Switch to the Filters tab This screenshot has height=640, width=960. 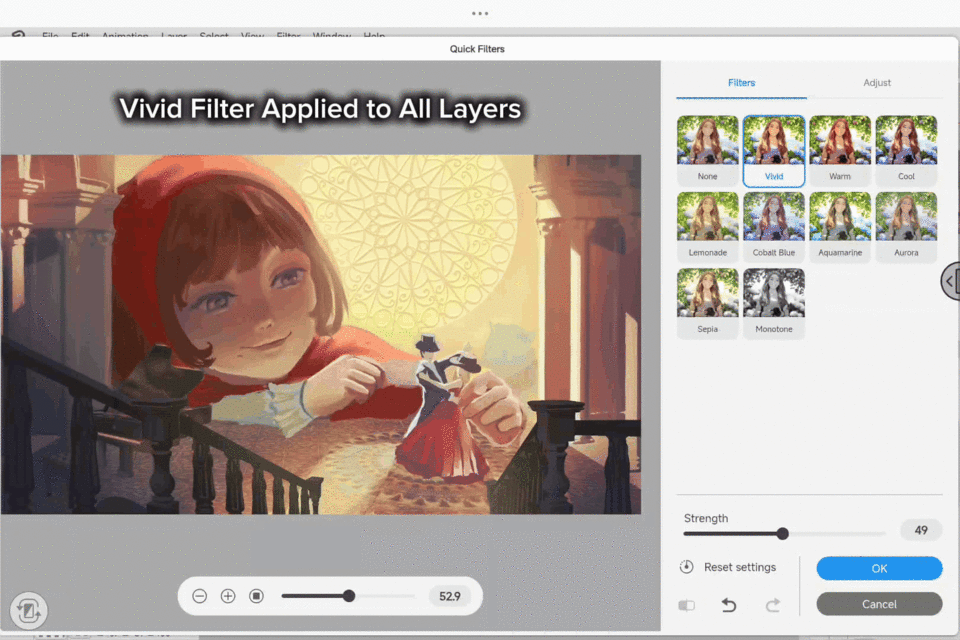coord(741,83)
